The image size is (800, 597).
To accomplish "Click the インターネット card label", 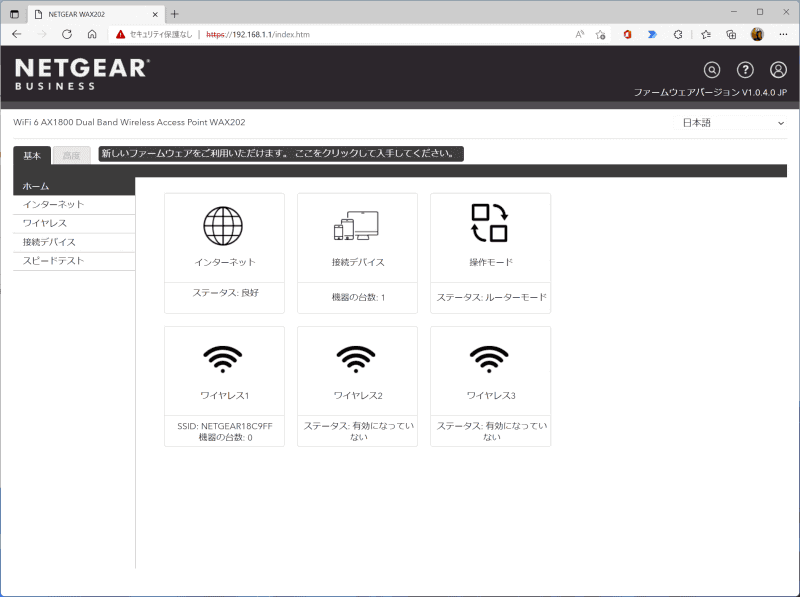I will coord(224,262).
